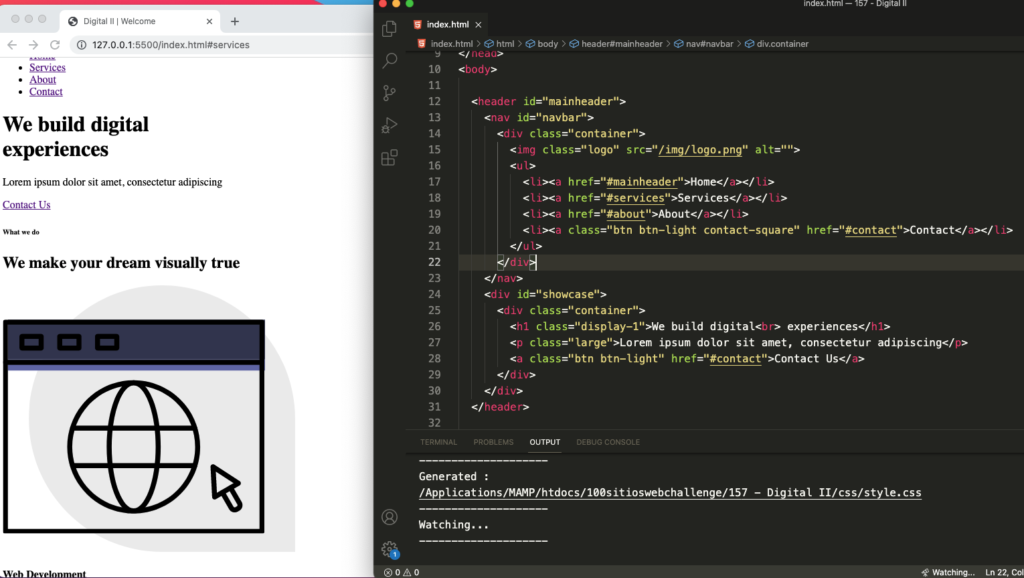Click the "What we do" text
The image size is (1024, 578).
21,232
